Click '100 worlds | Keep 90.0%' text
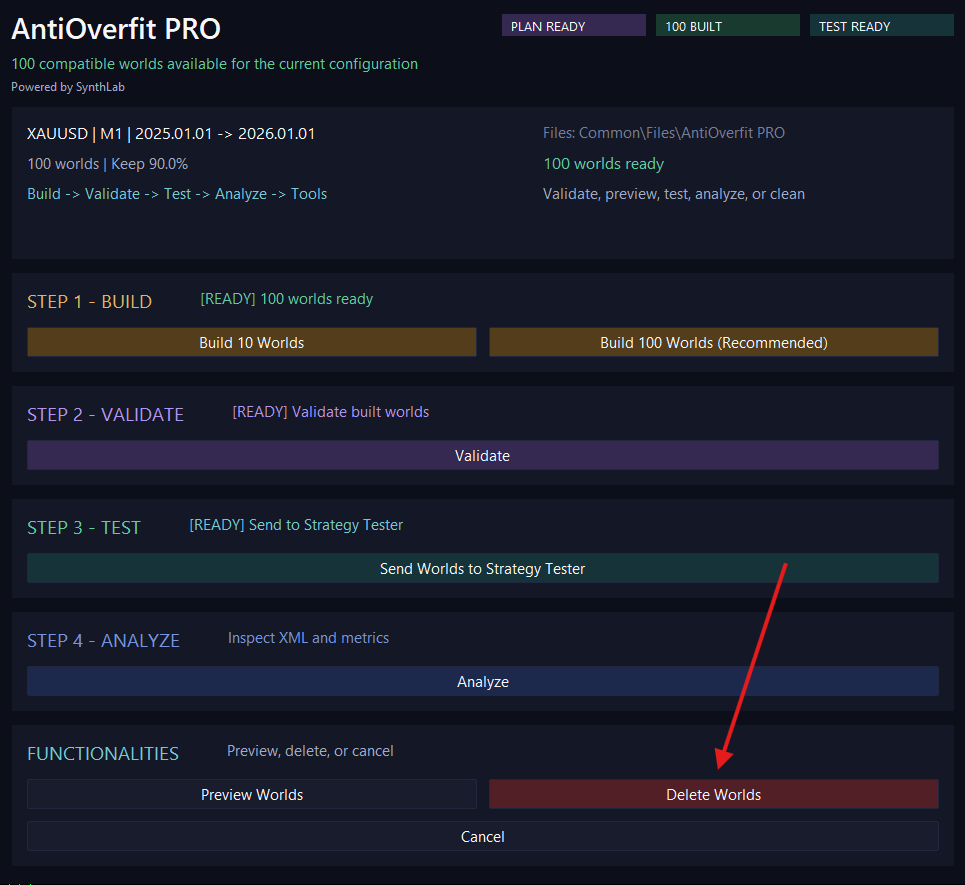This screenshot has width=965, height=885. click(x=107, y=164)
